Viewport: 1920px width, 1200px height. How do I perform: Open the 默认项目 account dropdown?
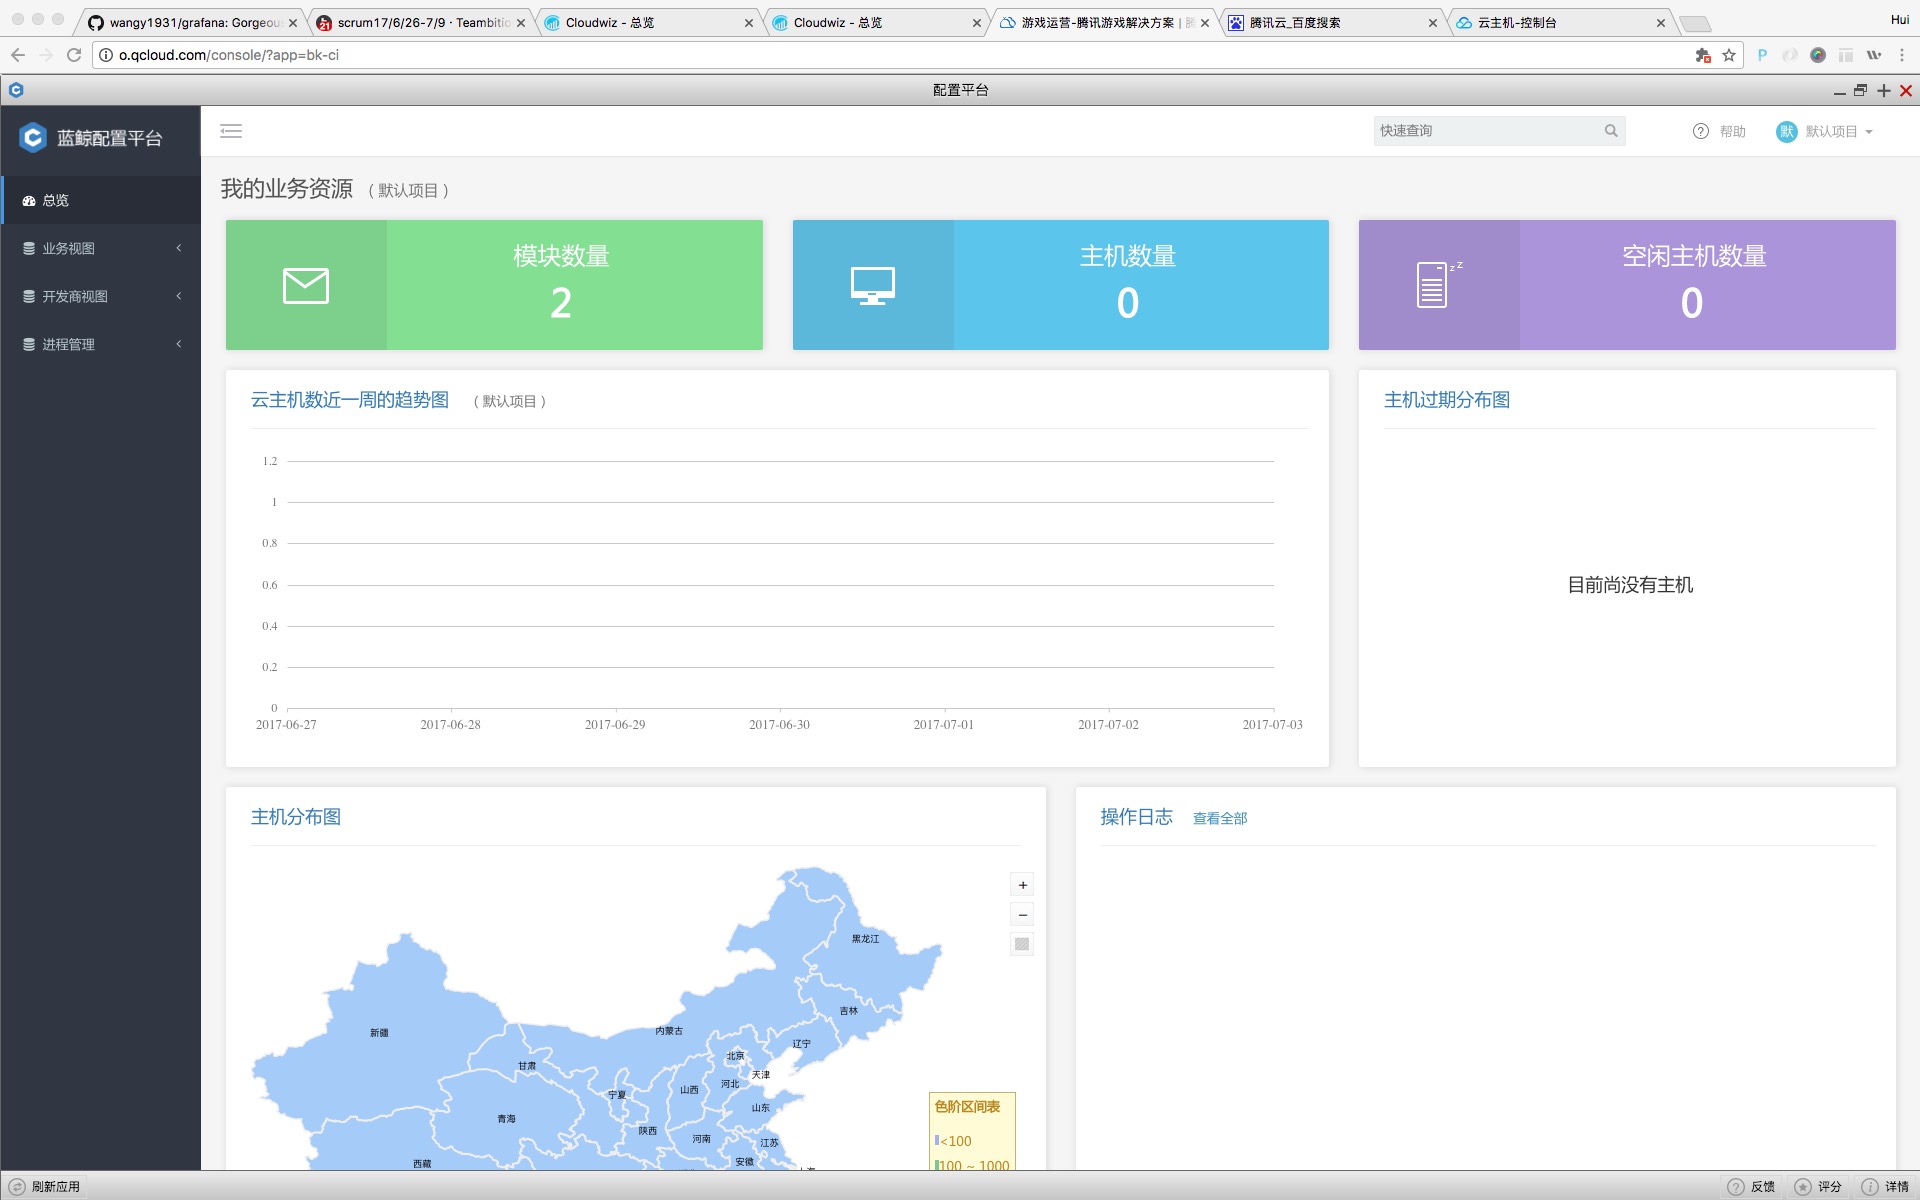1830,131
